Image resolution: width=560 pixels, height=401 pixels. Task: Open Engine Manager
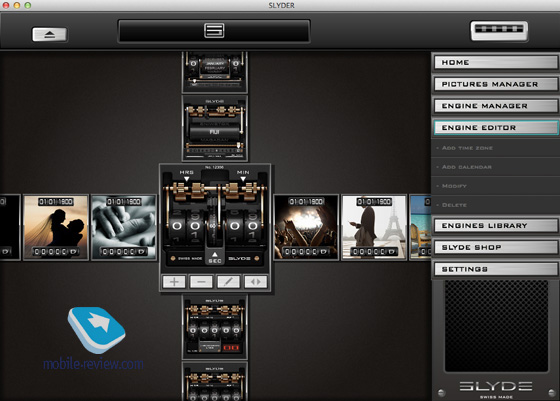(496, 106)
